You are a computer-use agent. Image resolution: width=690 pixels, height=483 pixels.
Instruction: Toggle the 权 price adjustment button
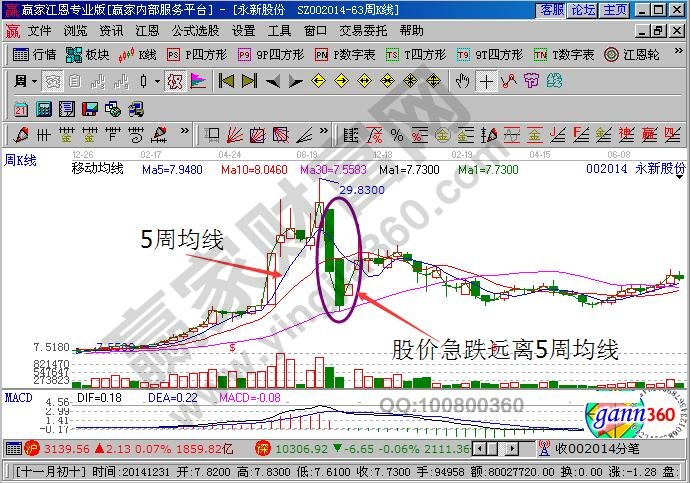coord(175,81)
